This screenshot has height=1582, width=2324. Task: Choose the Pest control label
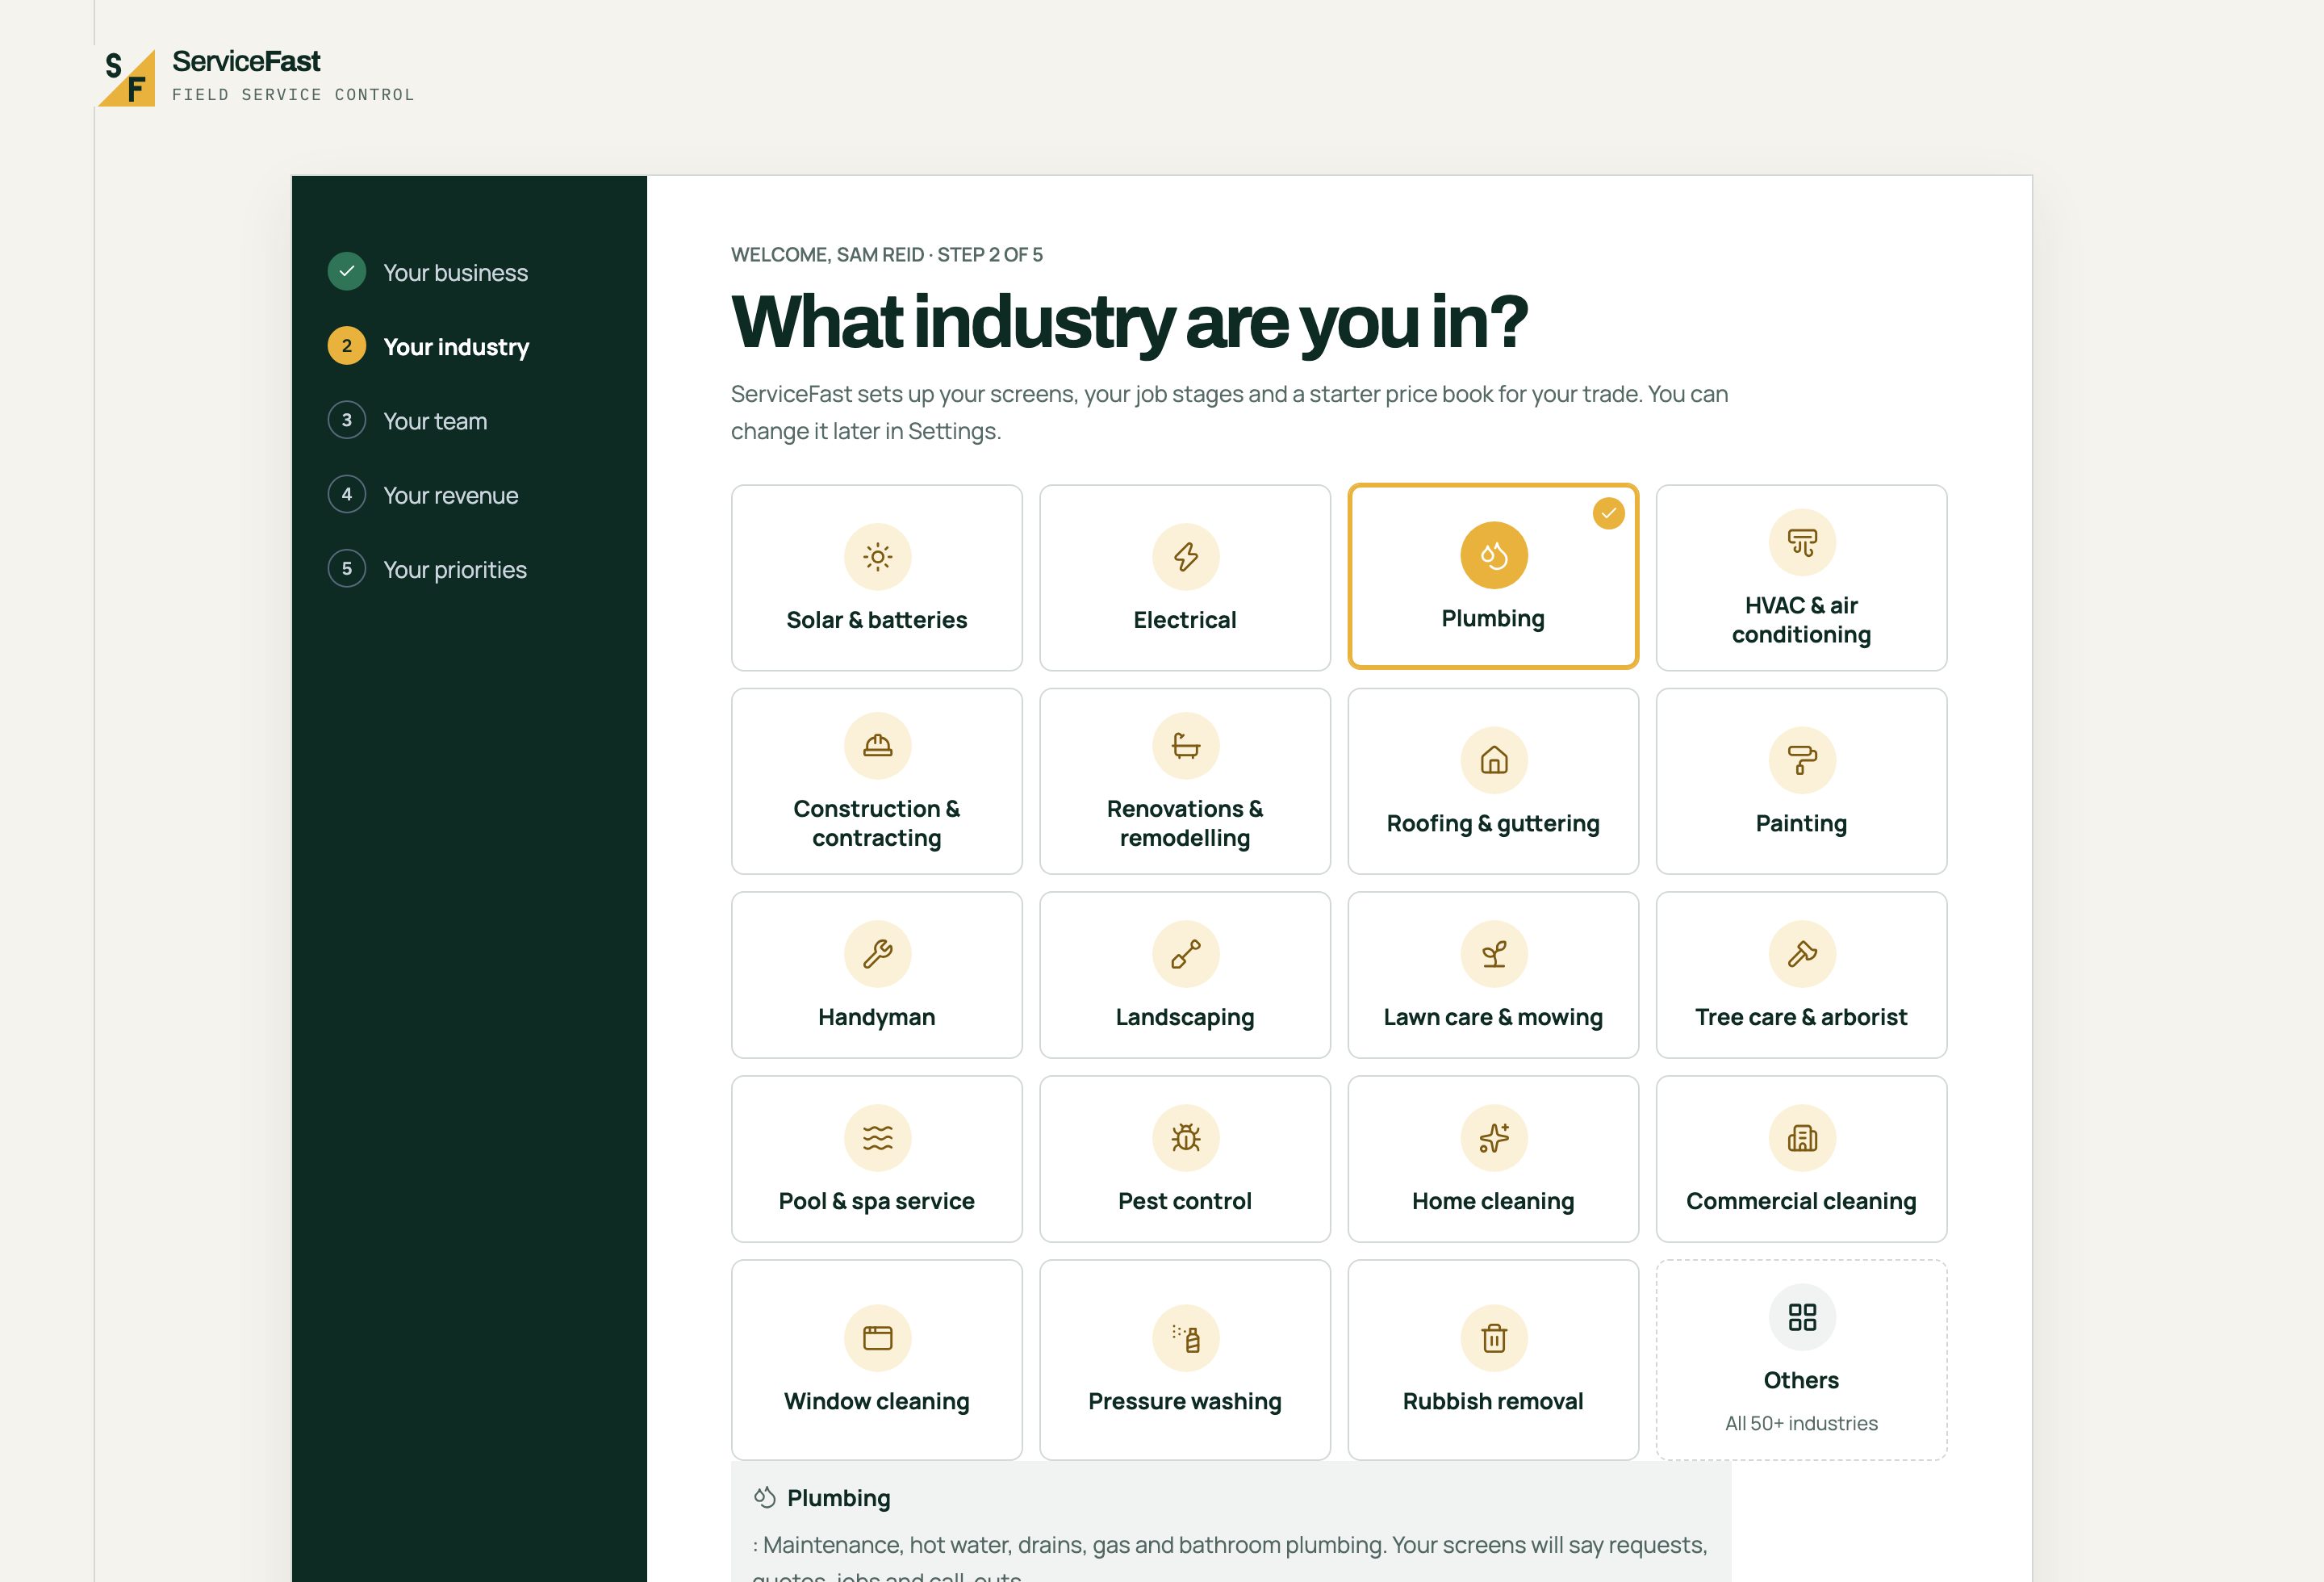[x=1185, y=1201]
